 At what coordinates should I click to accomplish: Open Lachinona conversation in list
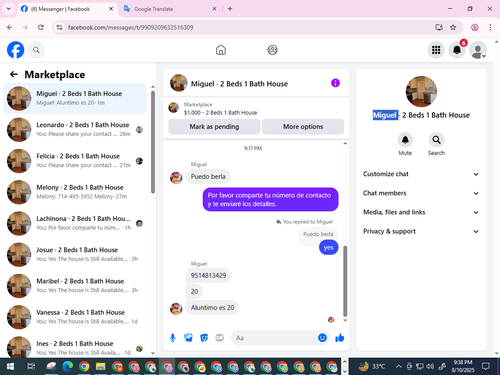coord(75,223)
